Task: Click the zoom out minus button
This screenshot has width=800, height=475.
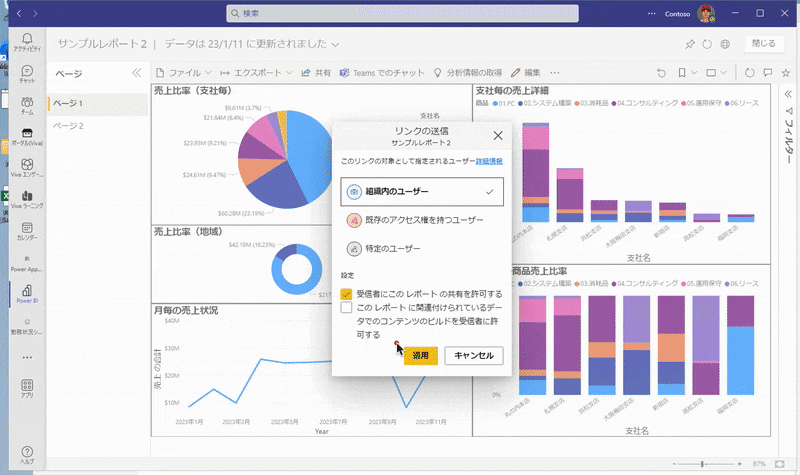Action: 674,464
